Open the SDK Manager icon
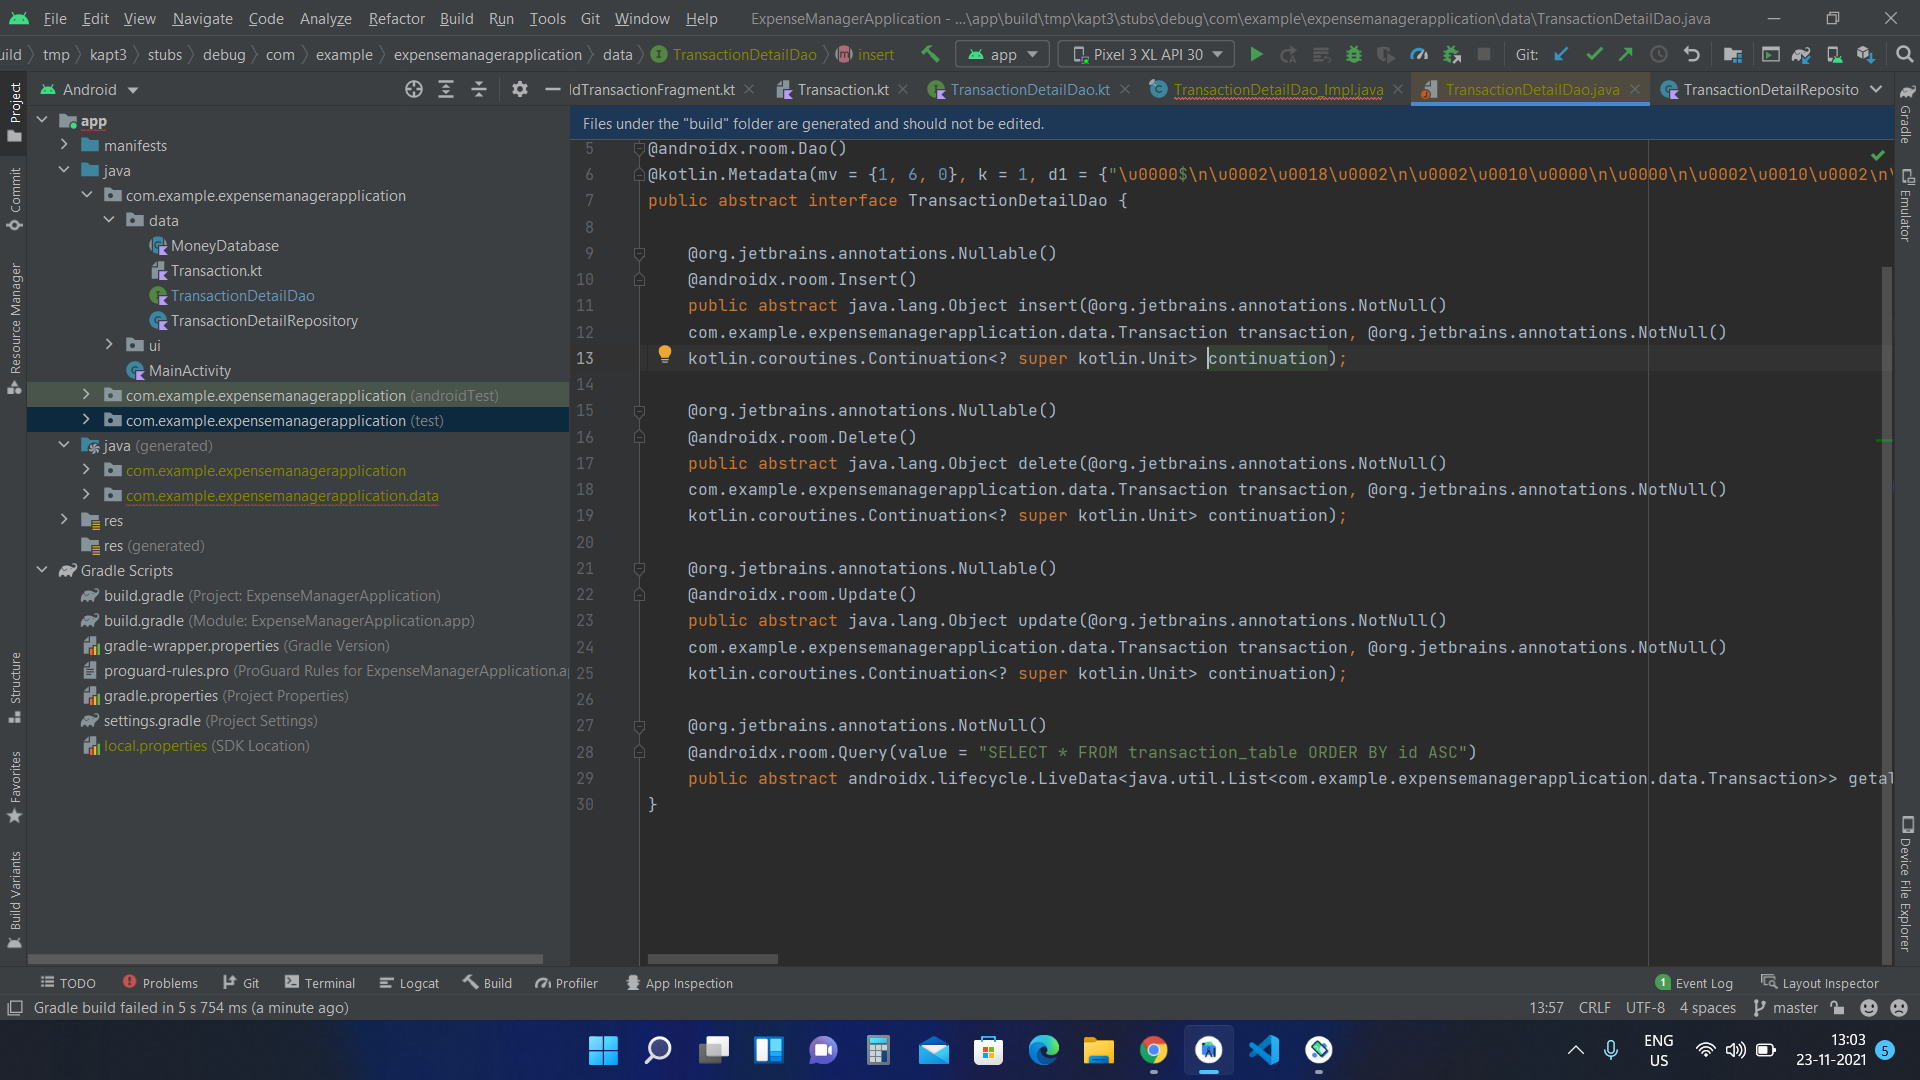The image size is (1920, 1080). (x=1866, y=54)
